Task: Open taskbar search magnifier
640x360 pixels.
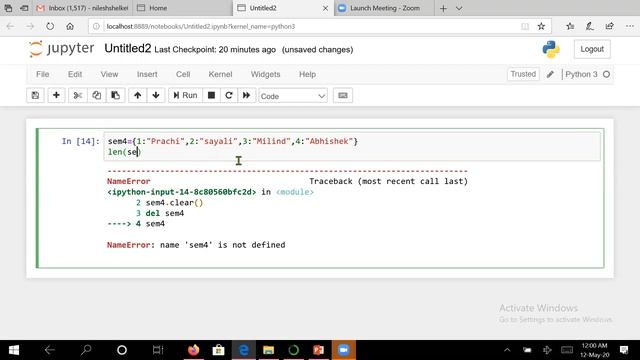Action: [86, 350]
